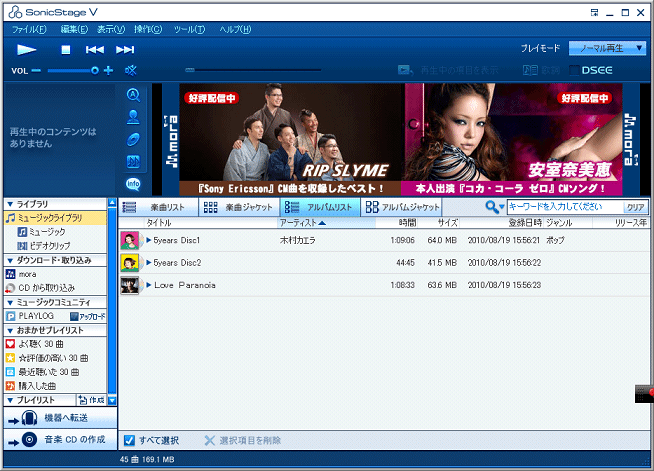Clear search with the クリア button
654x471 pixels.
click(x=635, y=207)
